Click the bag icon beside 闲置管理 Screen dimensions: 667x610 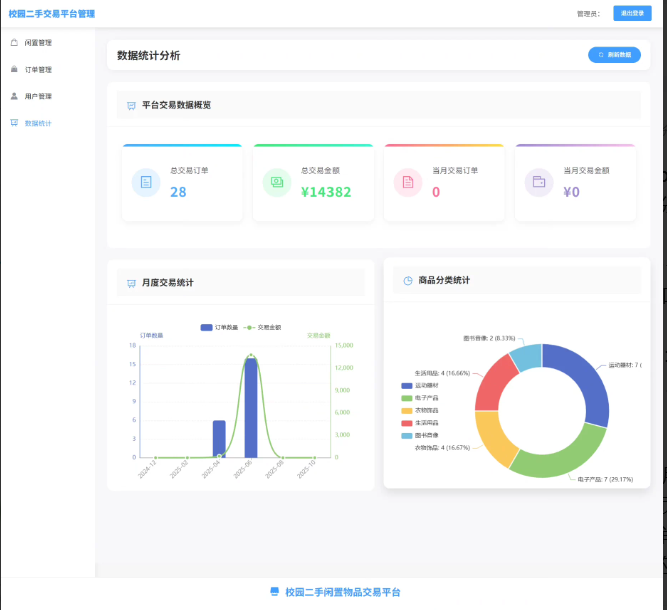(14, 43)
